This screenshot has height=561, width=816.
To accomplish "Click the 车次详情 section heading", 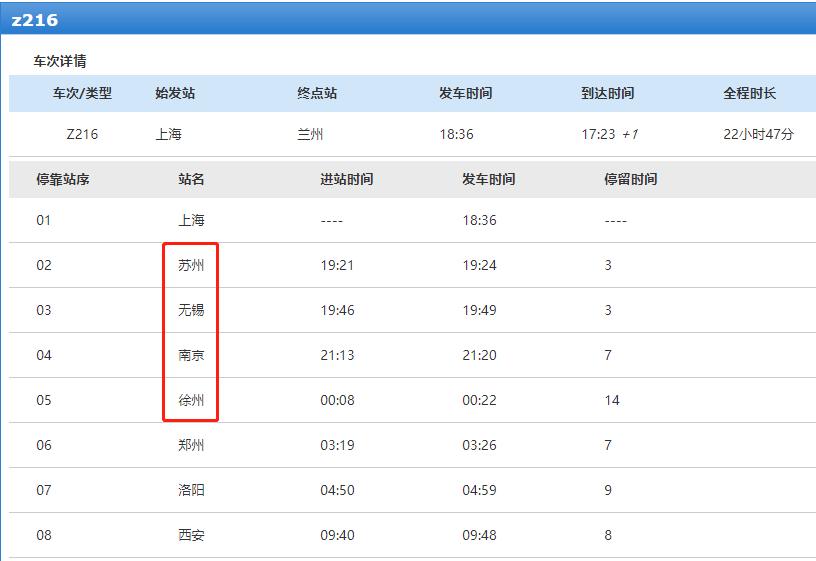I will point(60,61).
